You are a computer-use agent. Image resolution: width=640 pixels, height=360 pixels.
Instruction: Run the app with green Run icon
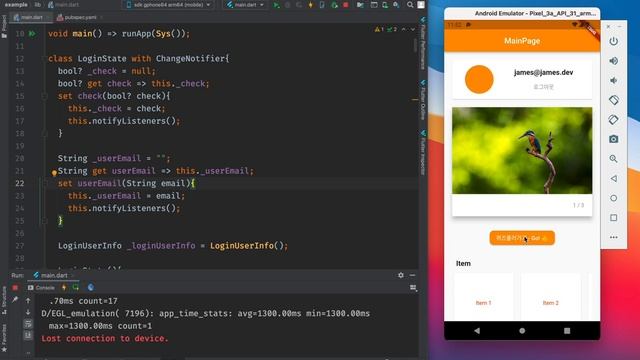coord(276,5)
